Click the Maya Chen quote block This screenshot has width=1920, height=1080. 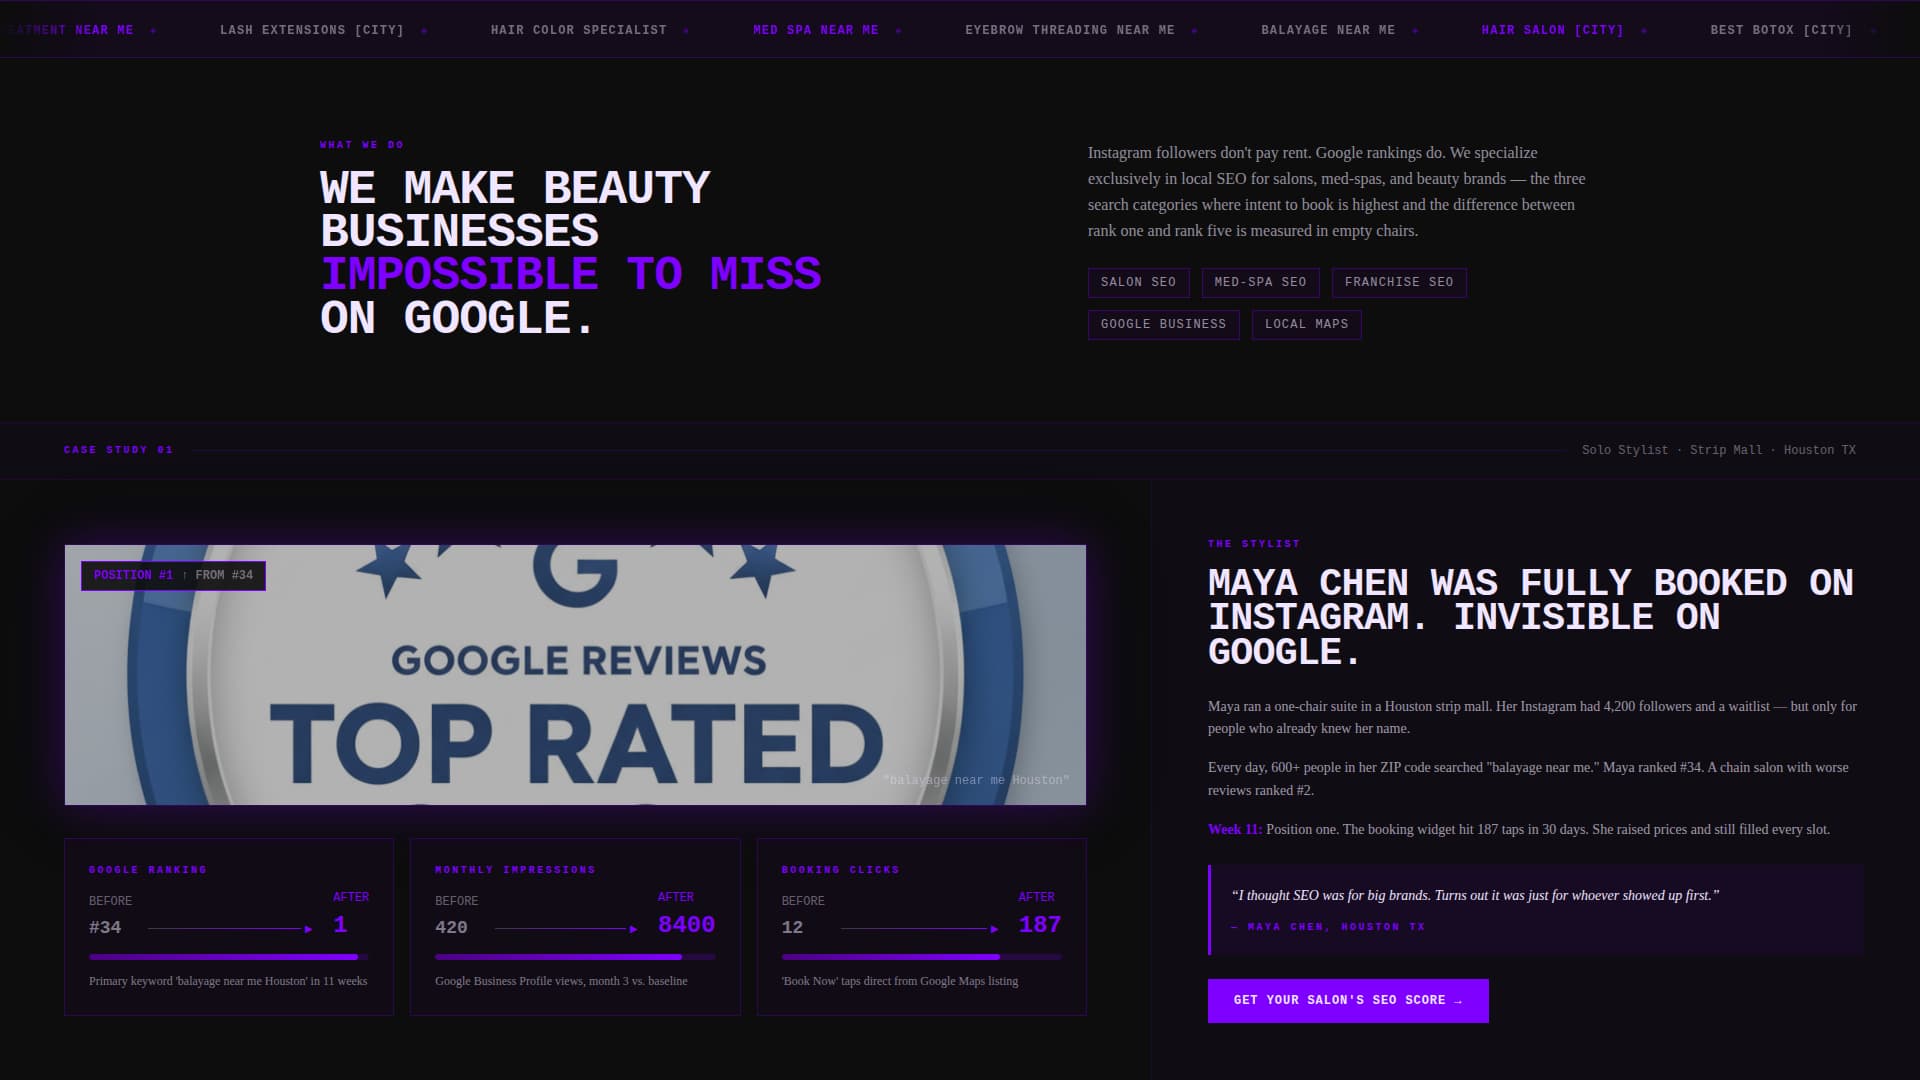(1536, 910)
